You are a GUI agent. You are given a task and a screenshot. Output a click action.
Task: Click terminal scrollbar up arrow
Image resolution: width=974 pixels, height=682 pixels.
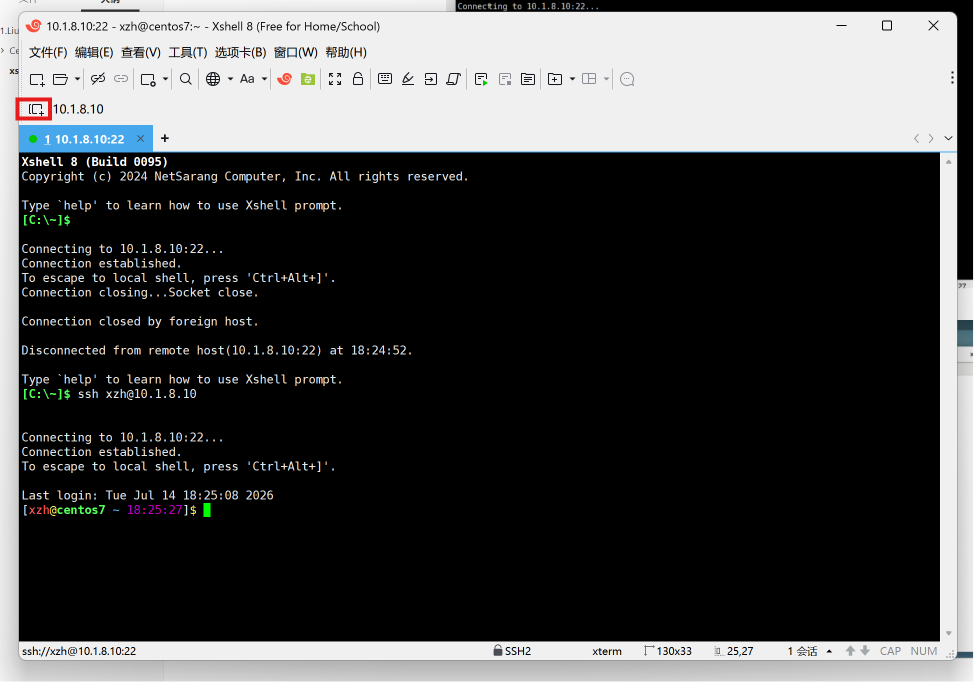pyautogui.click(x=949, y=161)
